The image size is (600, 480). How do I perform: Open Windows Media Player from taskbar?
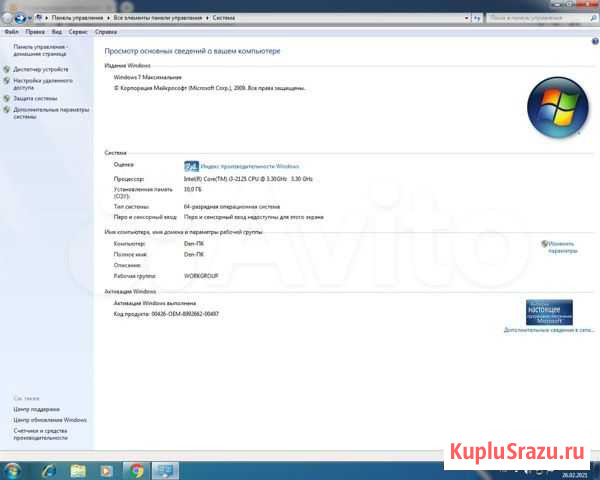[107, 469]
